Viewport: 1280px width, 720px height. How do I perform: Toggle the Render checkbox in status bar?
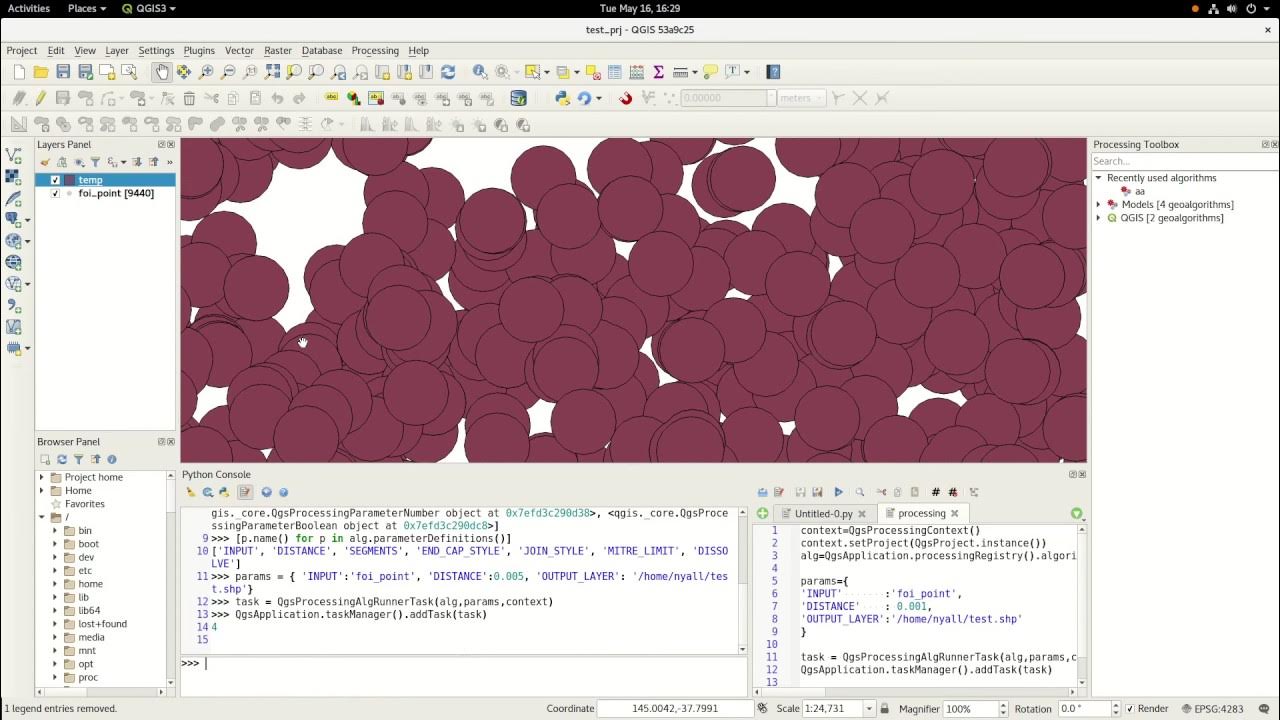coord(1129,709)
